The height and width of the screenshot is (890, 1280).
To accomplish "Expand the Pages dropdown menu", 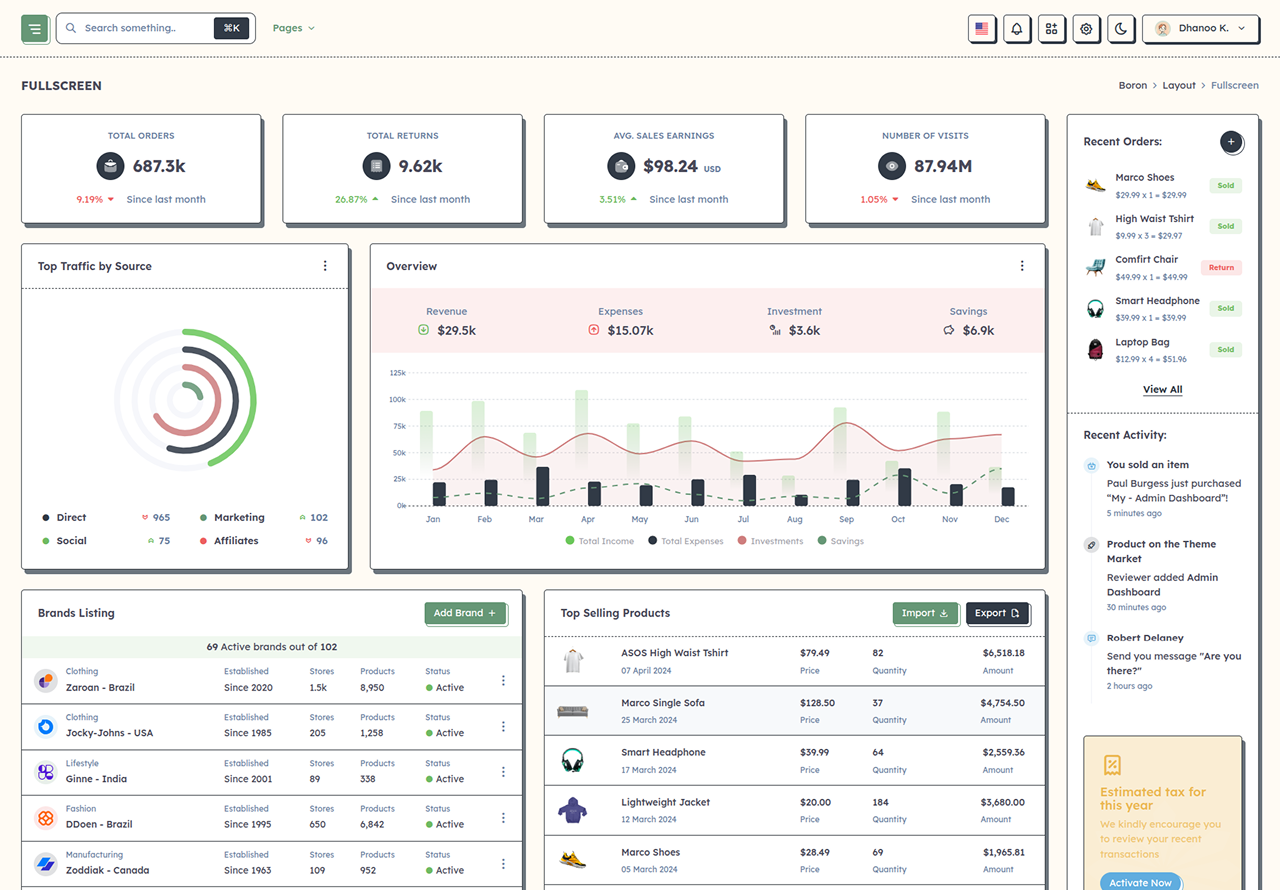I will tap(294, 28).
